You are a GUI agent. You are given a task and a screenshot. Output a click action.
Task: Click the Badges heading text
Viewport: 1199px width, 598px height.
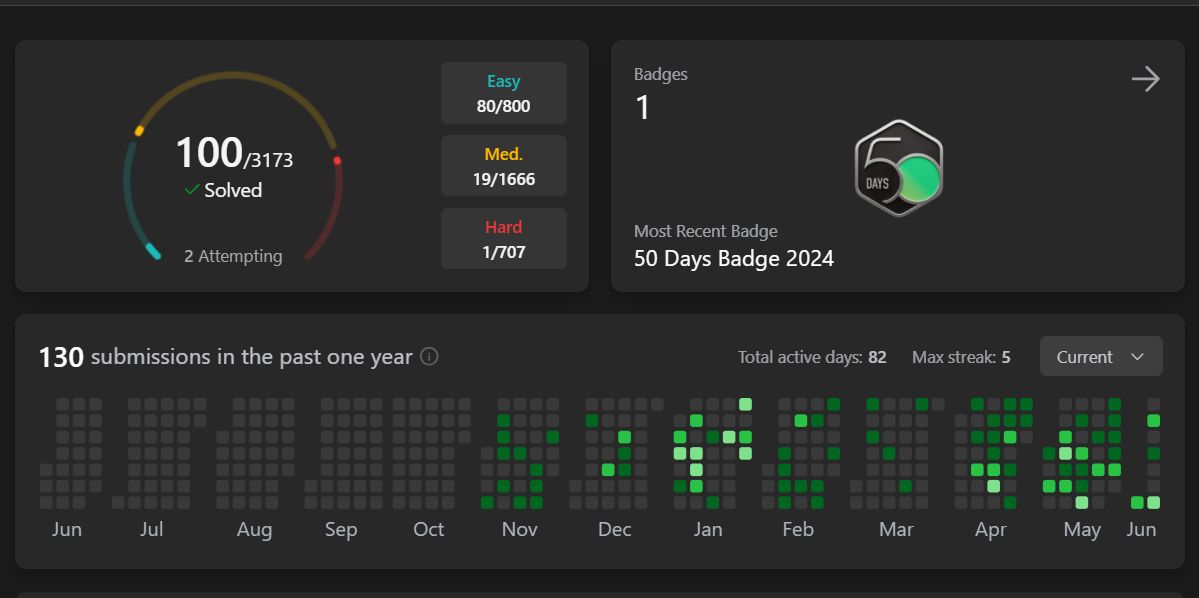tap(660, 74)
